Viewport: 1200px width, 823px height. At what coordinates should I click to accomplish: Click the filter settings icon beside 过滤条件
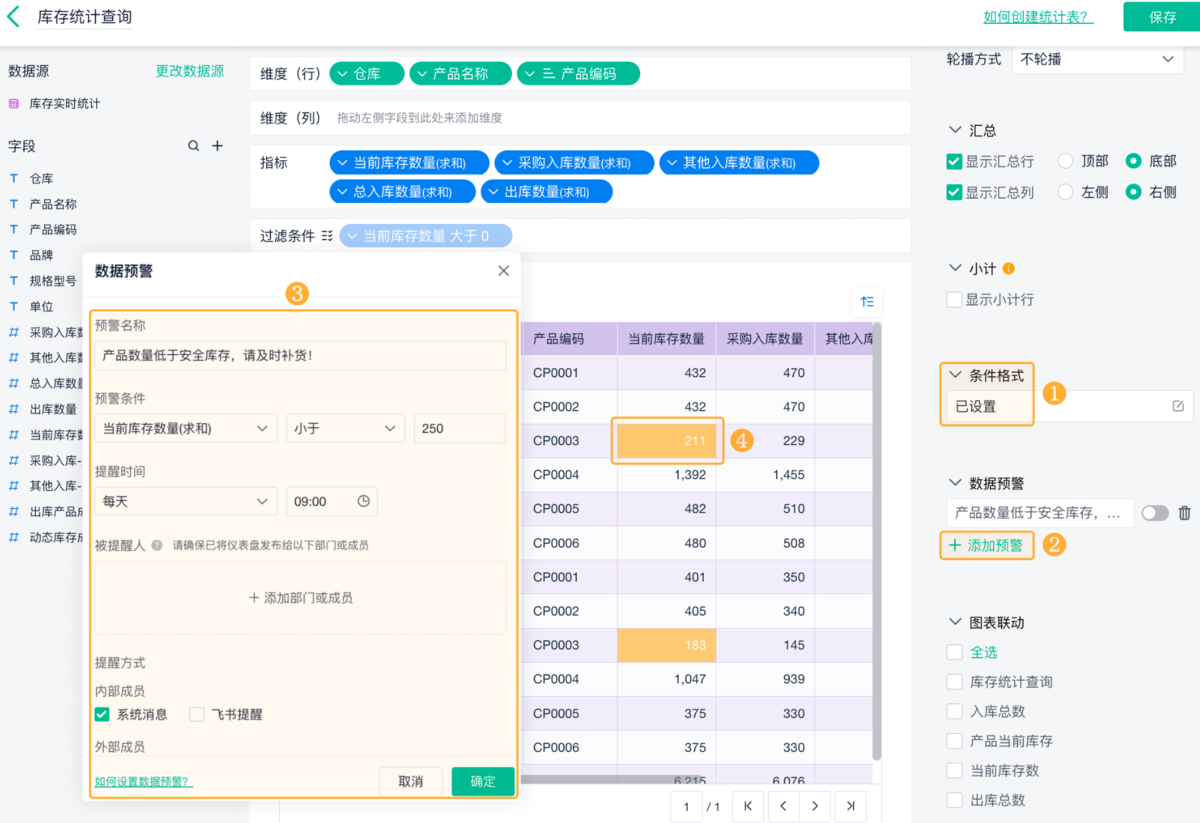[x=326, y=236]
